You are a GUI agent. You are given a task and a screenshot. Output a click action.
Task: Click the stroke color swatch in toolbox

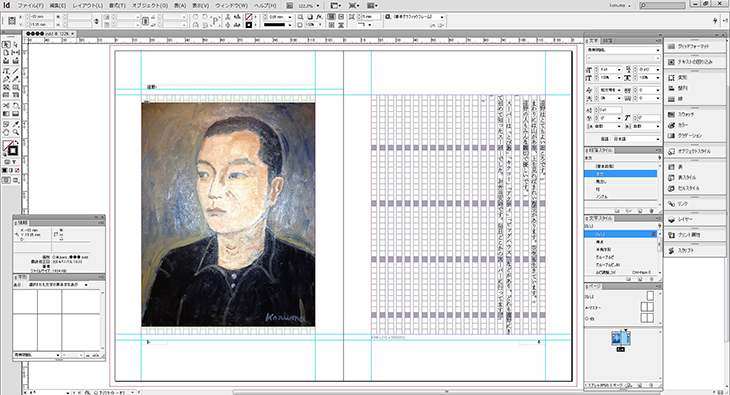pos(13,151)
